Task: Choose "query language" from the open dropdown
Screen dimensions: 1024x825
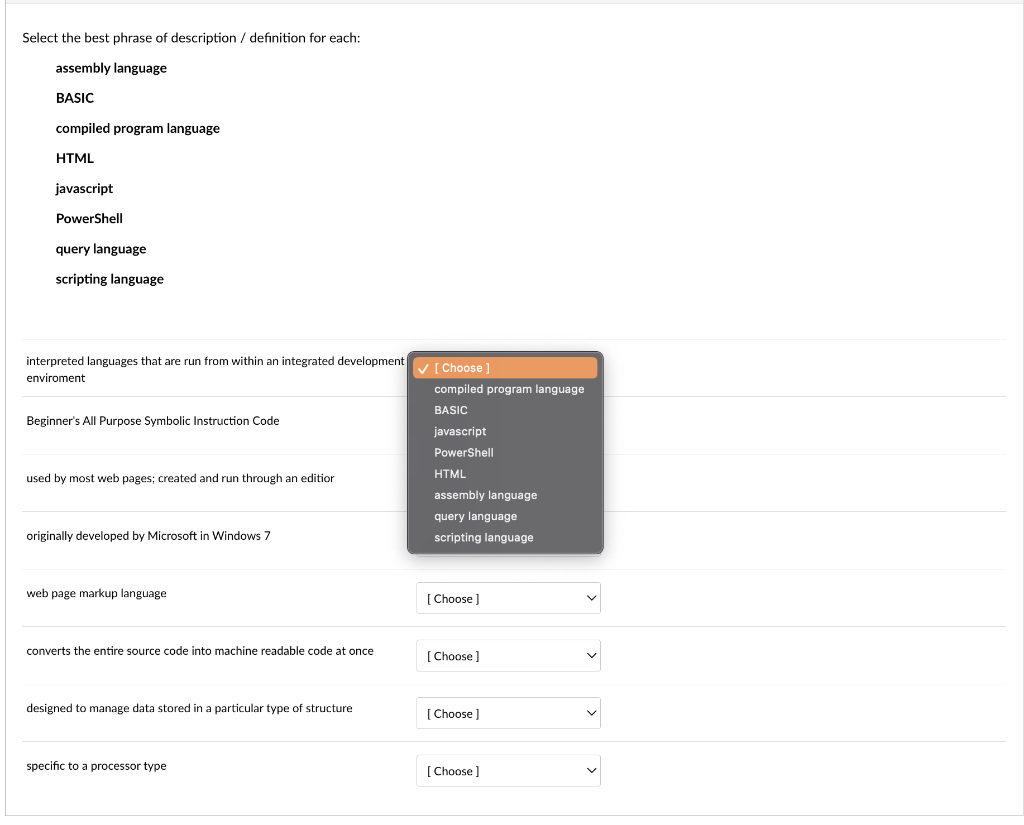Action: (476, 516)
